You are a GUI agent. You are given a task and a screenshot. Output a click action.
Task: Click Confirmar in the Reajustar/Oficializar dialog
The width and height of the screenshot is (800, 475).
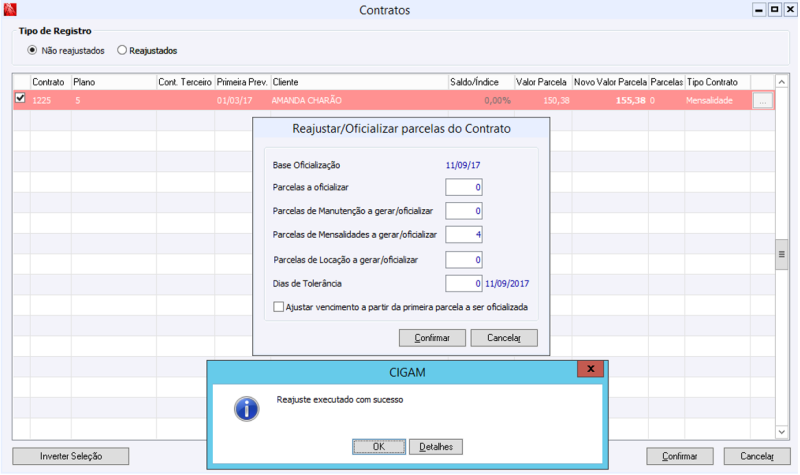click(432, 338)
